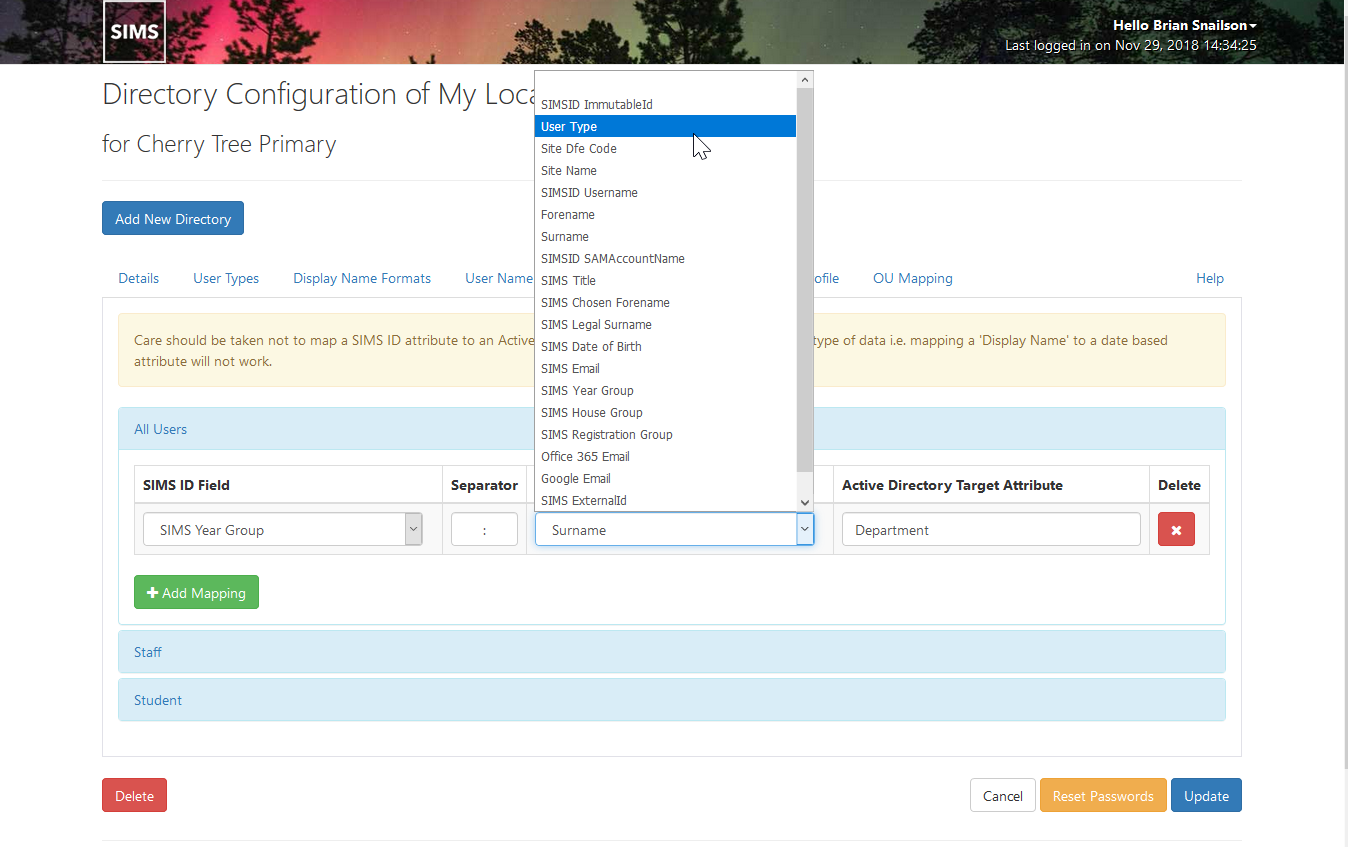This screenshot has width=1348, height=847.
Task: Delete the Department mapping row
Action: (x=1176, y=529)
